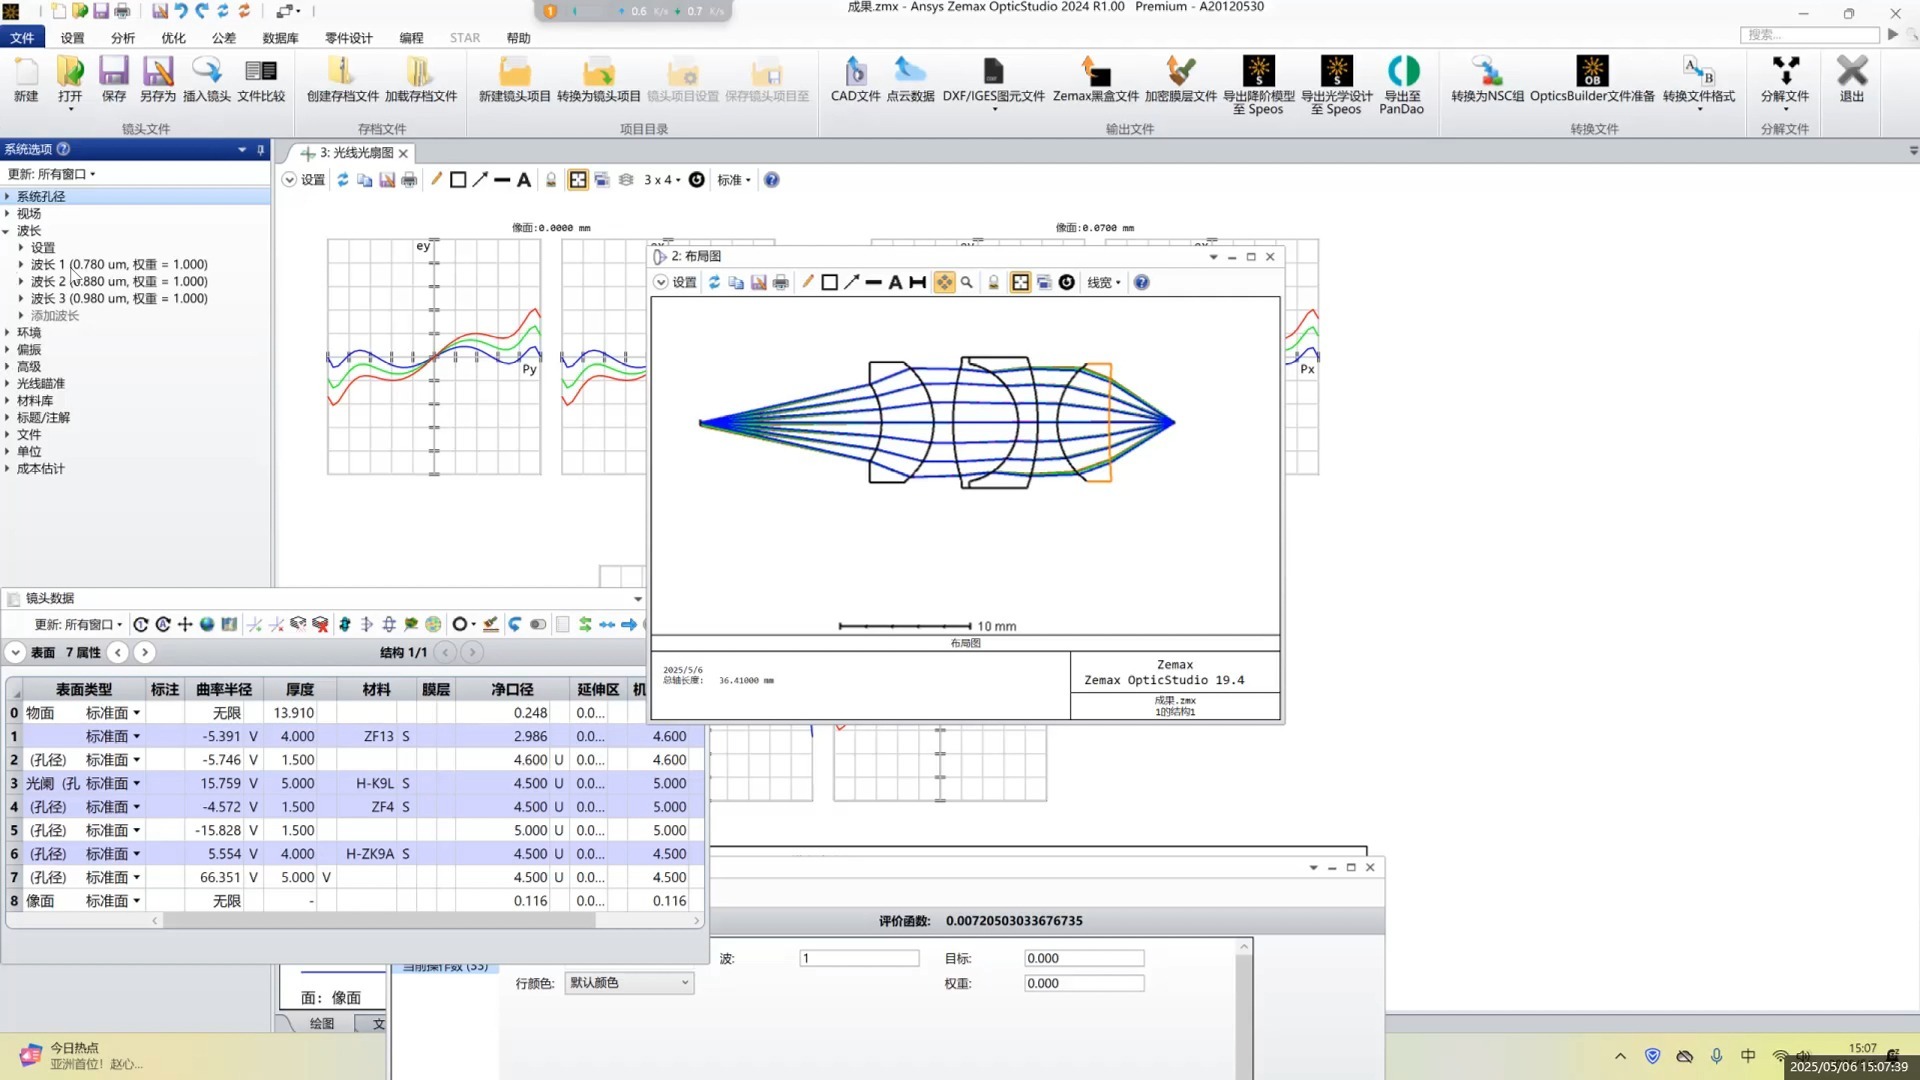The image size is (1920, 1080).
Task: Expand the 视场 tree node
Action: click(x=8, y=214)
